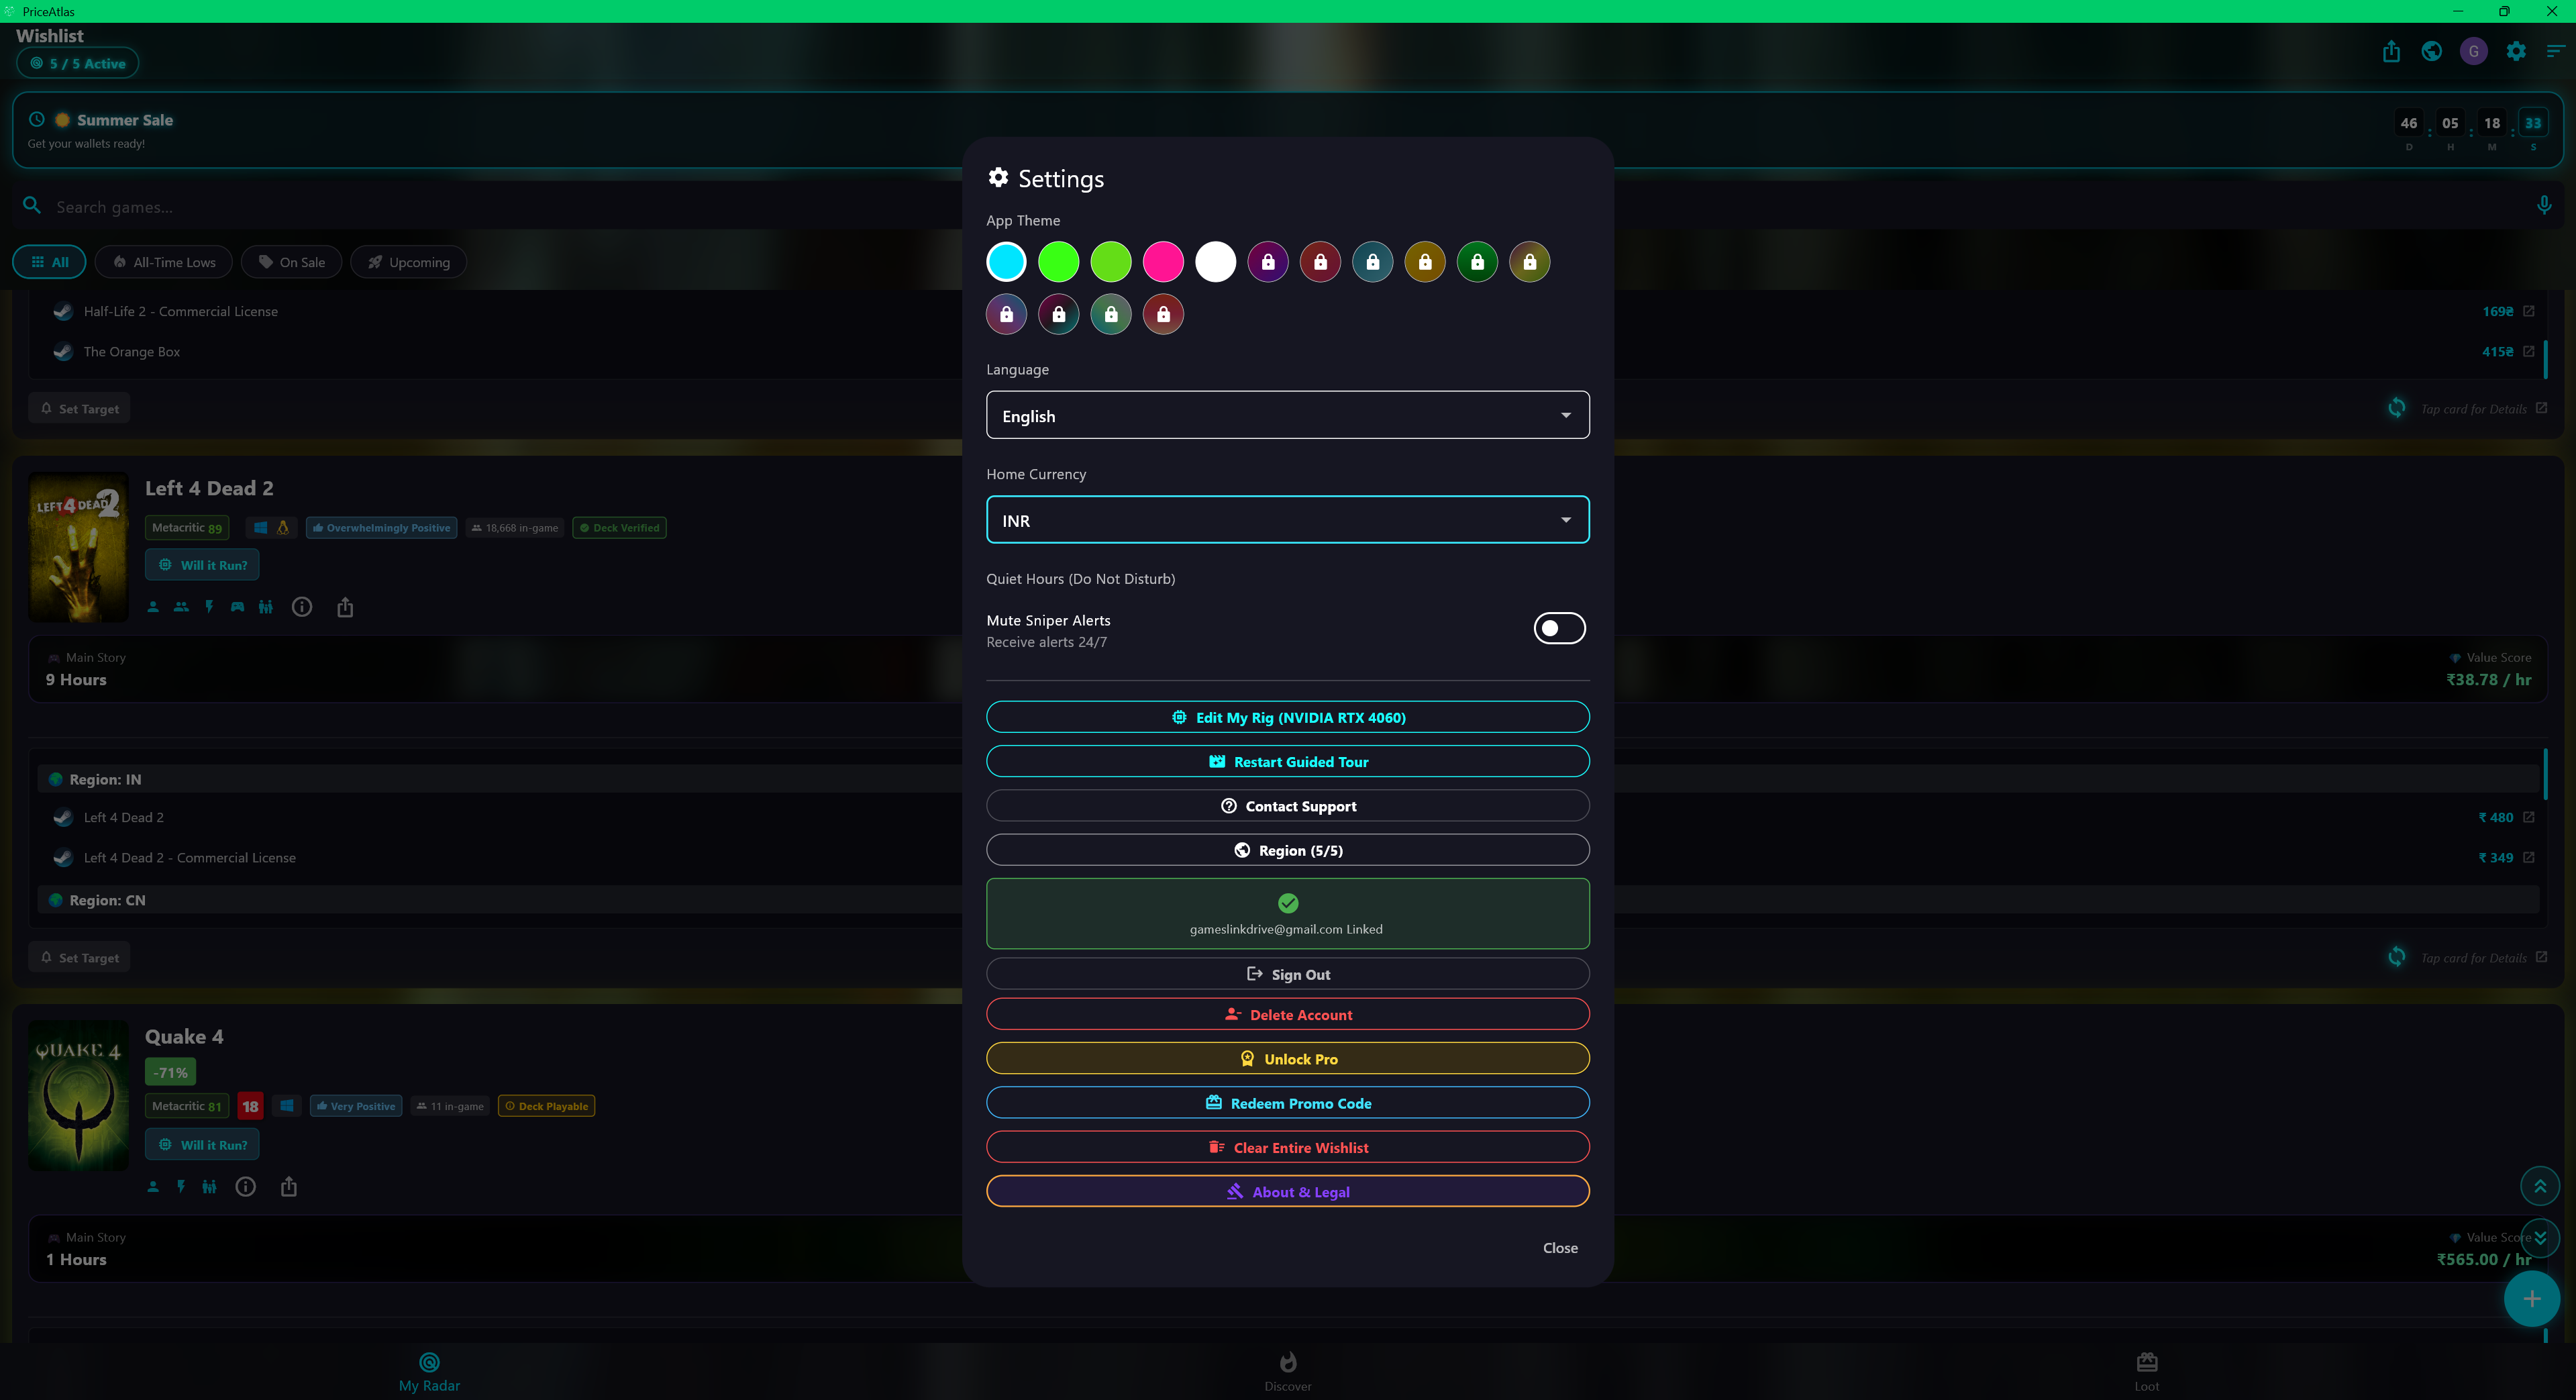Click Redeem Promo Code
The width and height of the screenshot is (2576, 1400).
[x=1287, y=1103]
